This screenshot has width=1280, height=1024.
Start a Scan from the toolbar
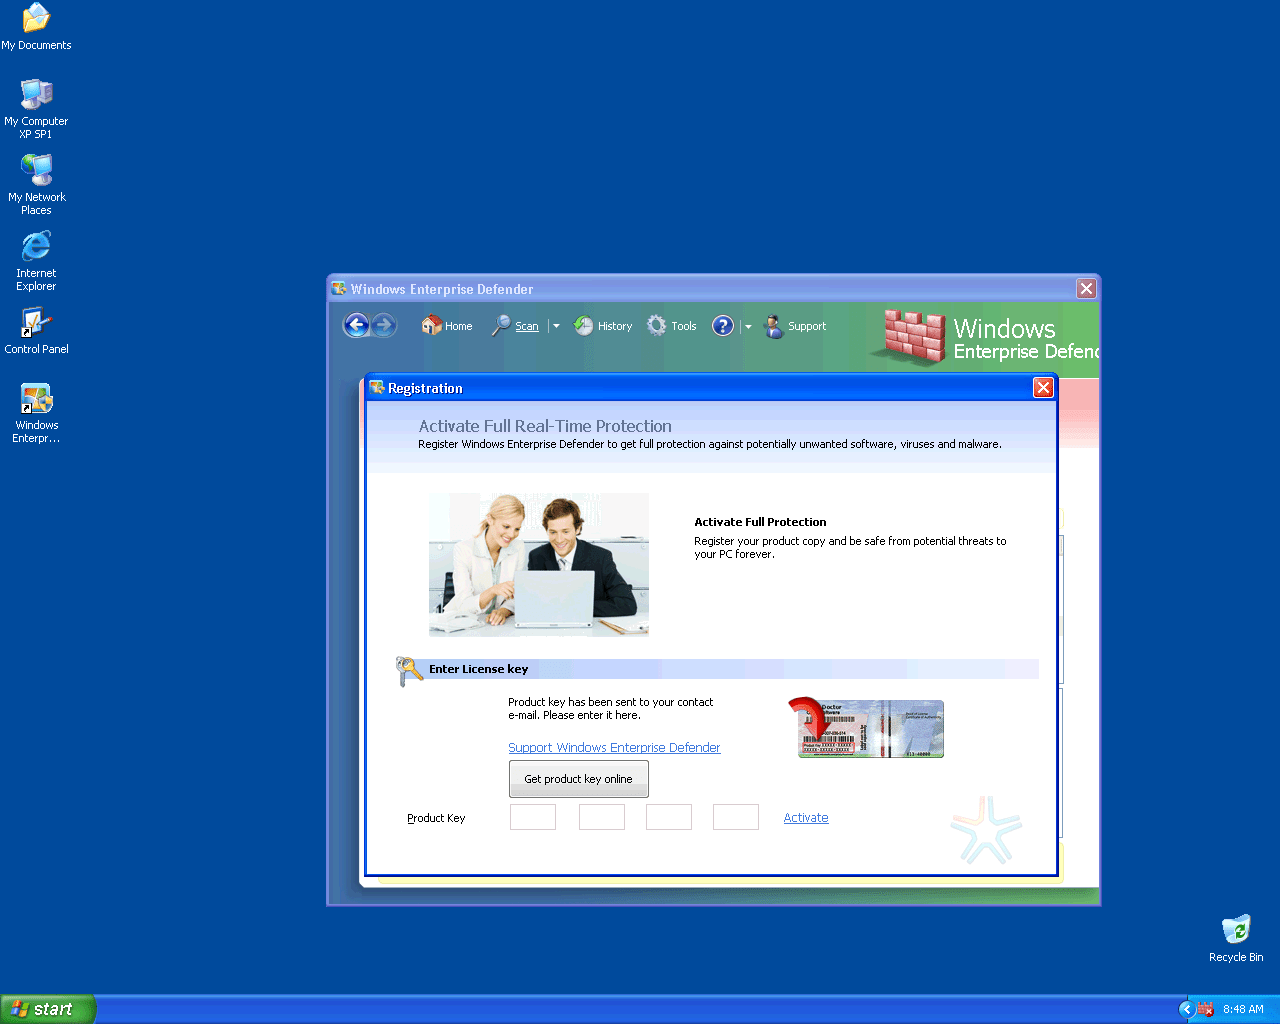516,326
